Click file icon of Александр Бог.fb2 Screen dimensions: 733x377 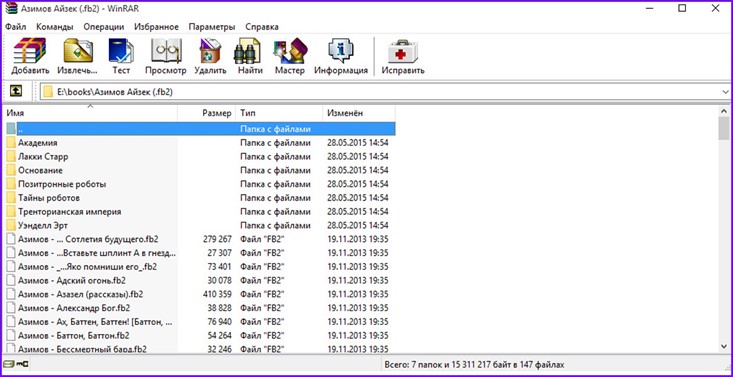coord(11,308)
